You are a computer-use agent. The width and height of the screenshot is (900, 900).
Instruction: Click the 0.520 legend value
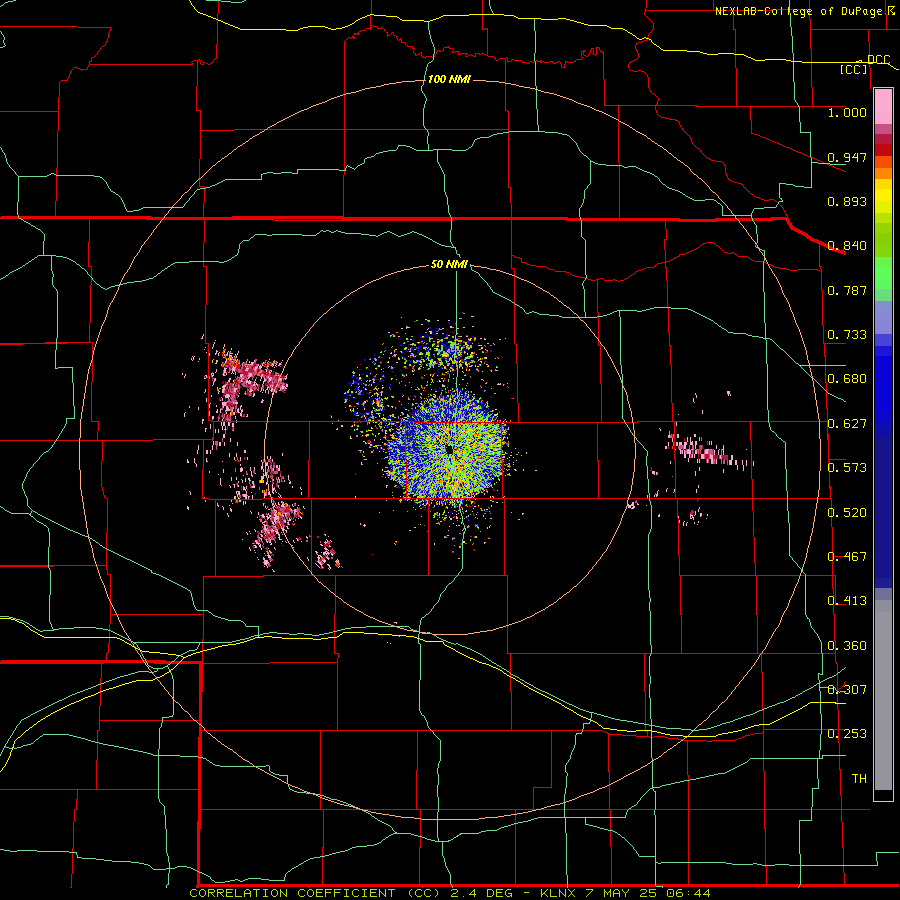click(847, 513)
